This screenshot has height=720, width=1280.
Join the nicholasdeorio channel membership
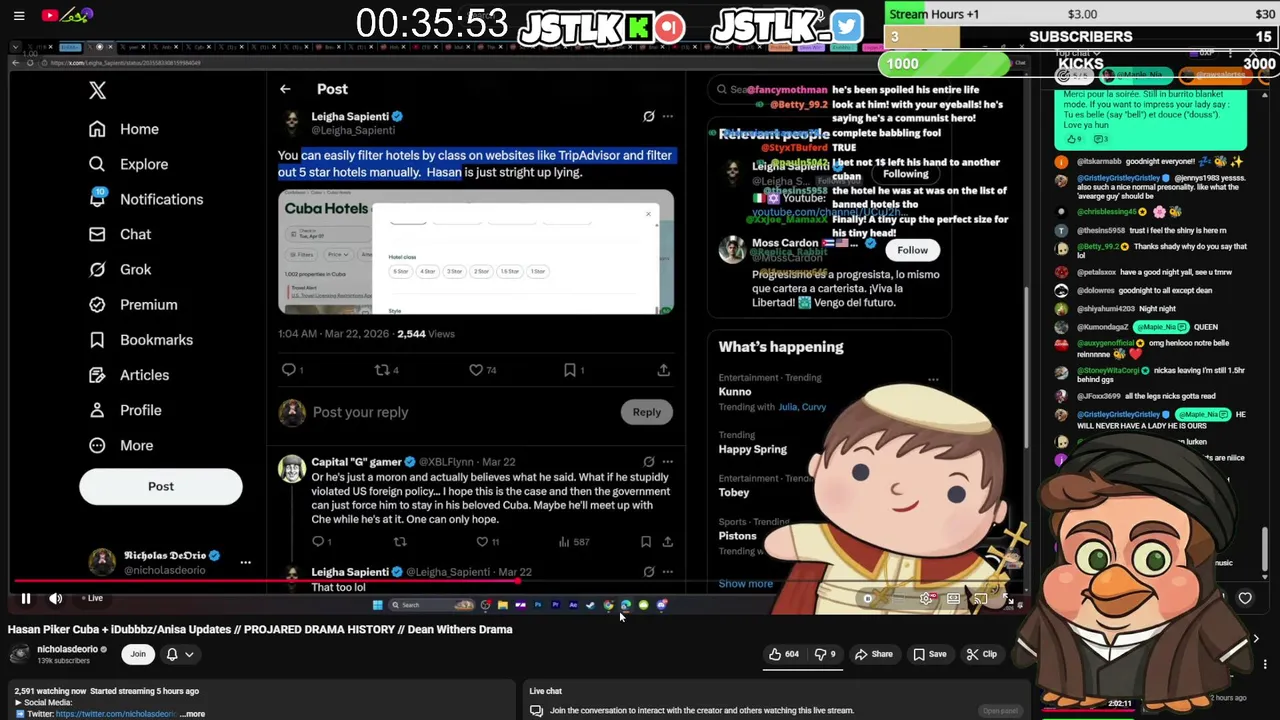[x=138, y=654]
